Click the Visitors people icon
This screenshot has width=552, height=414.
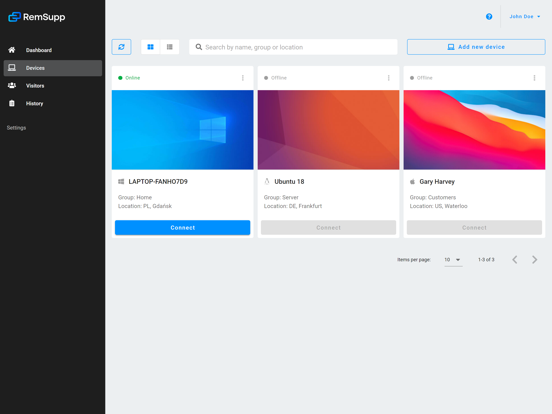tap(12, 85)
